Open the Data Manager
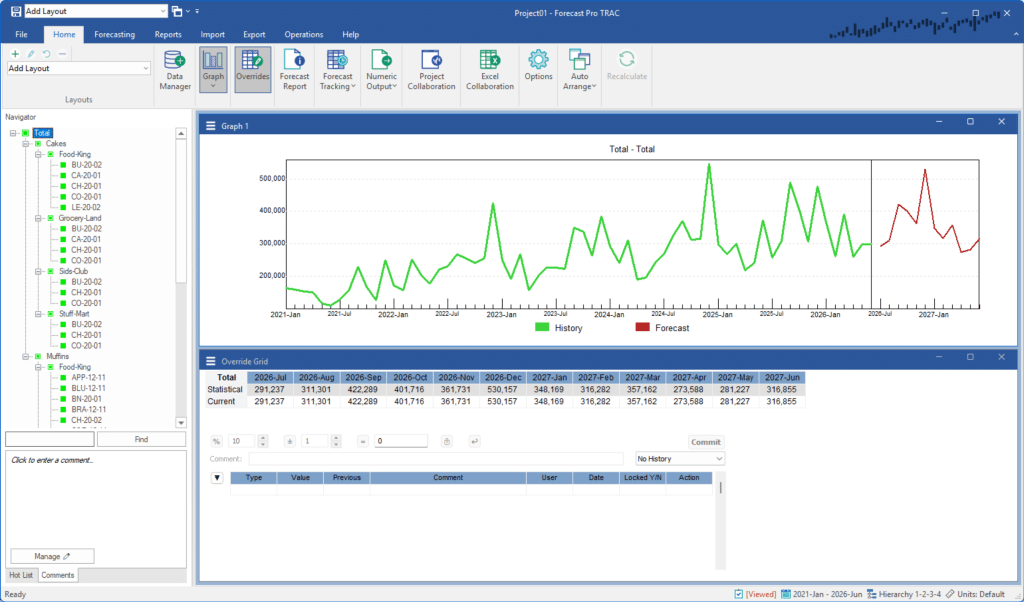The height and width of the screenshot is (602, 1024). [x=175, y=69]
